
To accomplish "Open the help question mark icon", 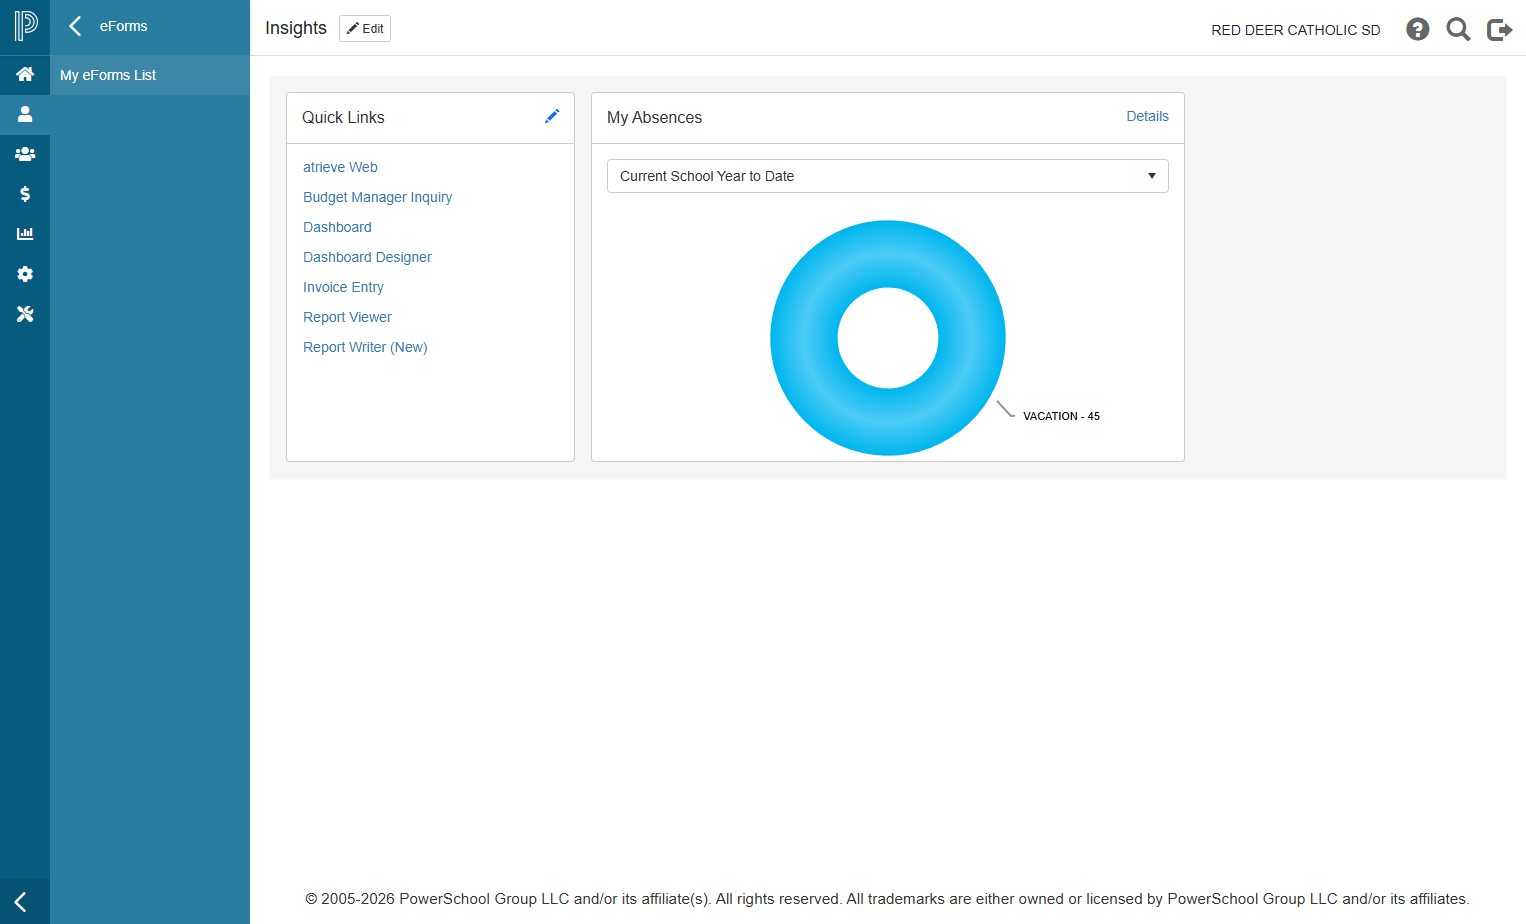I will click(1418, 29).
